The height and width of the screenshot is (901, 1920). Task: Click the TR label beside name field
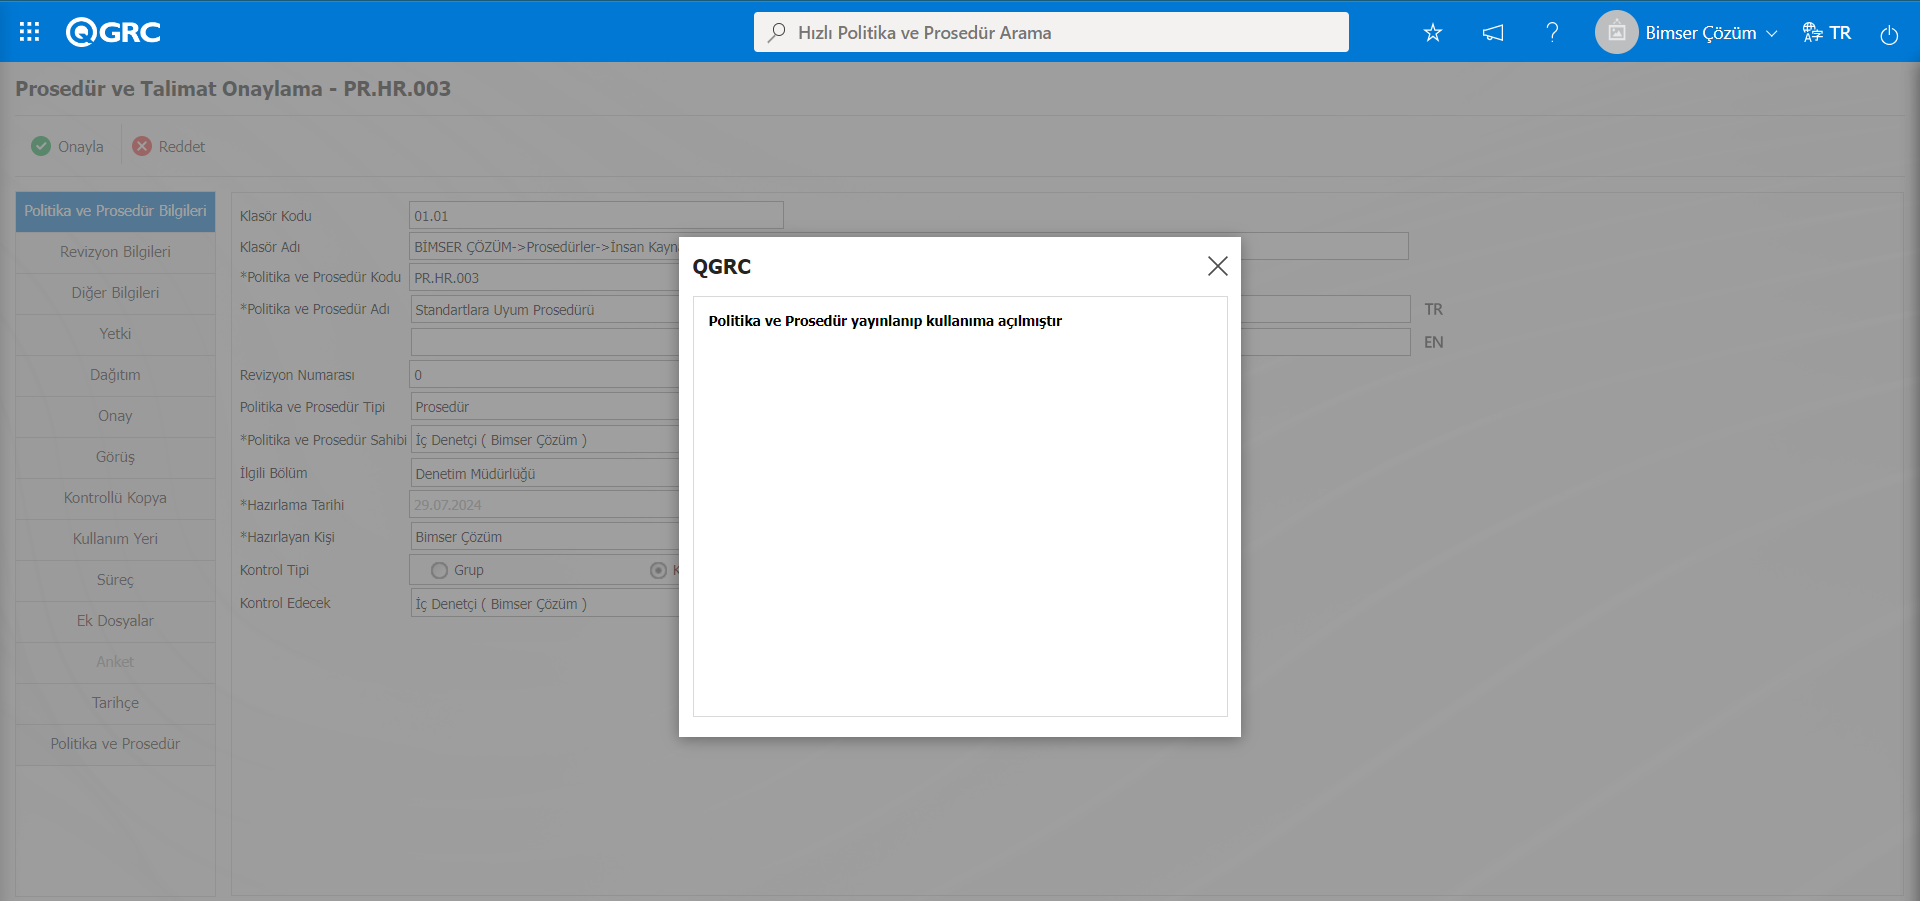(1433, 309)
